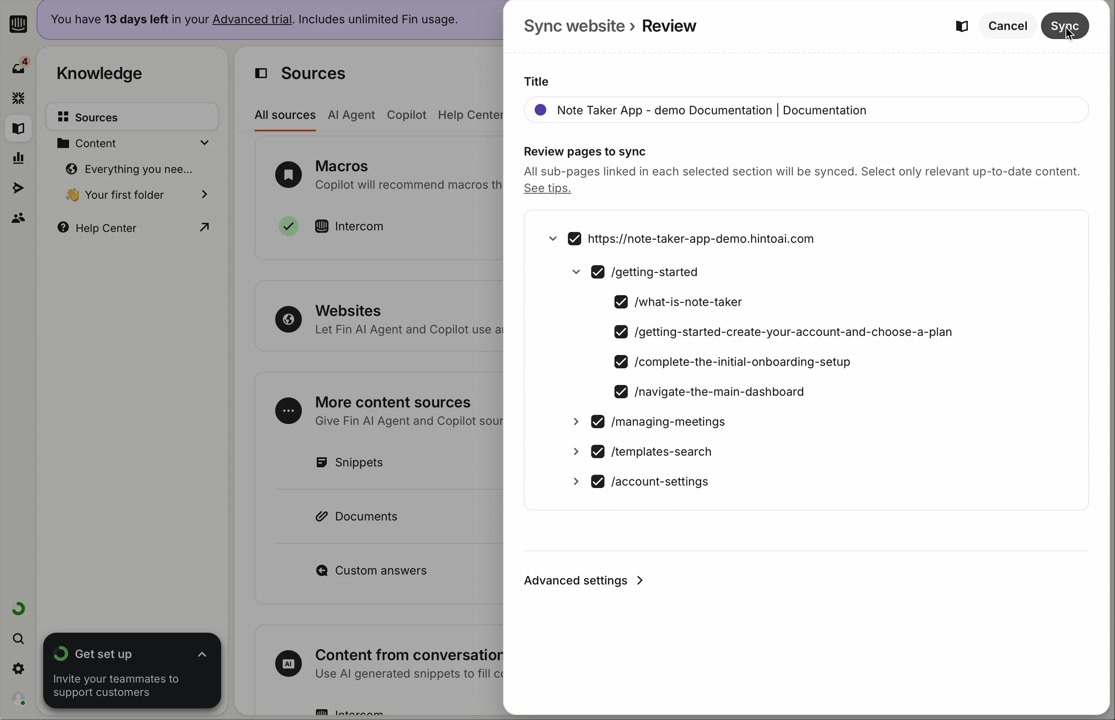Uncheck the /what-is-note-taker page checkbox

tap(621, 302)
